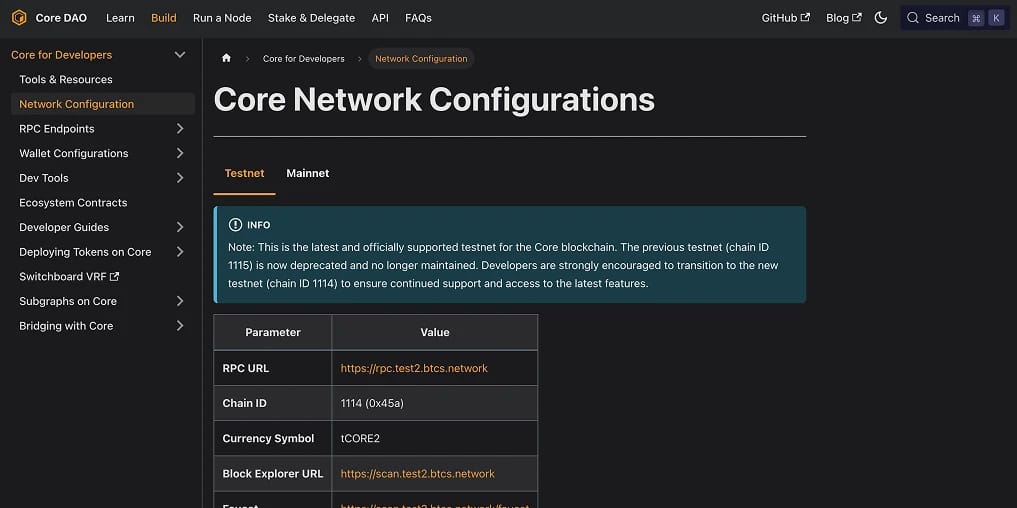Click Switchboard VRF external link icon
The image size is (1017, 508).
click(x=115, y=276)
